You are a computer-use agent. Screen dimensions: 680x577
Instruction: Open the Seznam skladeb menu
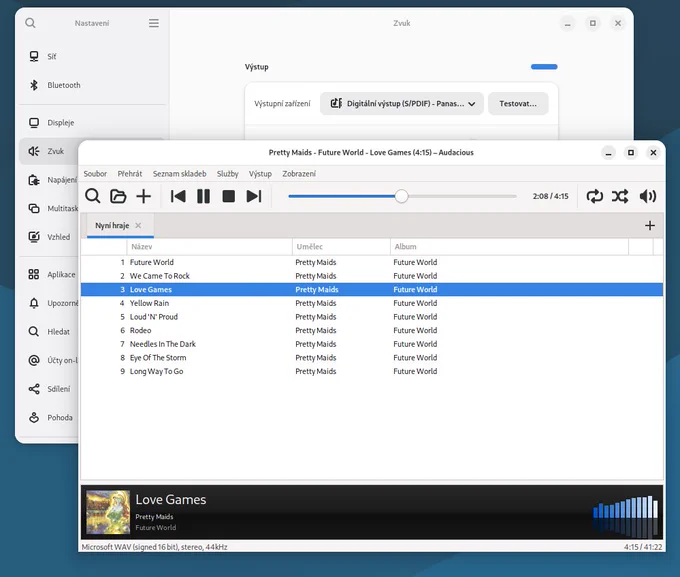180,174
